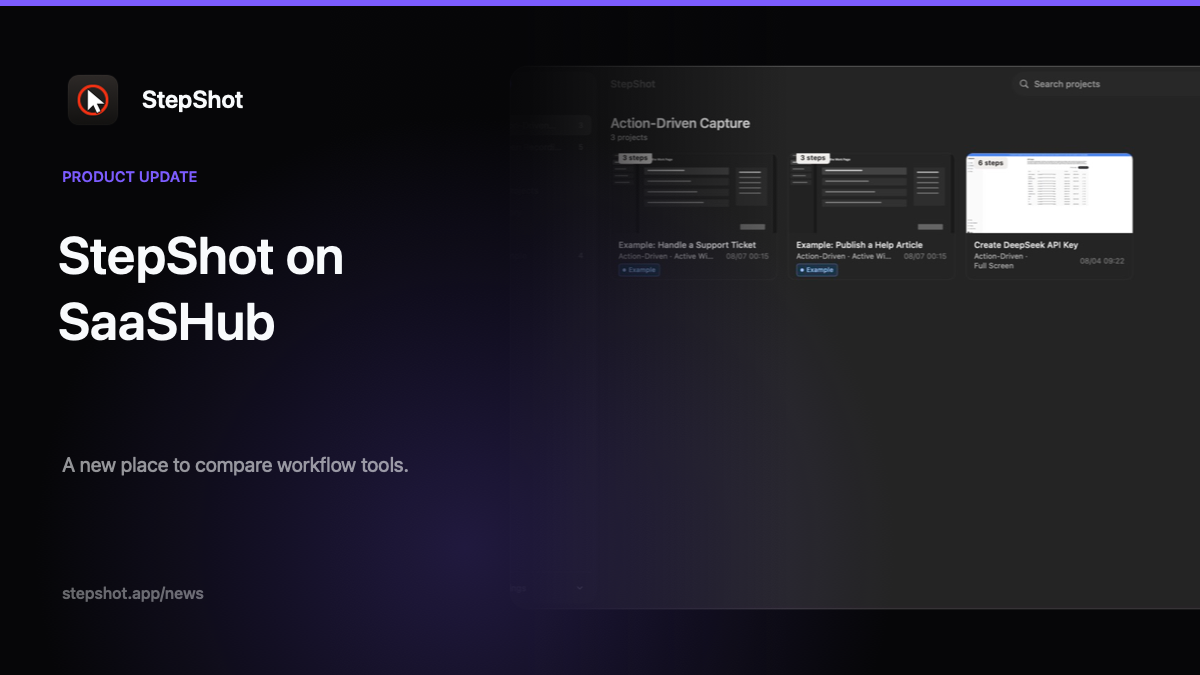
Task: Focus the Search projects field
Action: (x=1105, y=84)
